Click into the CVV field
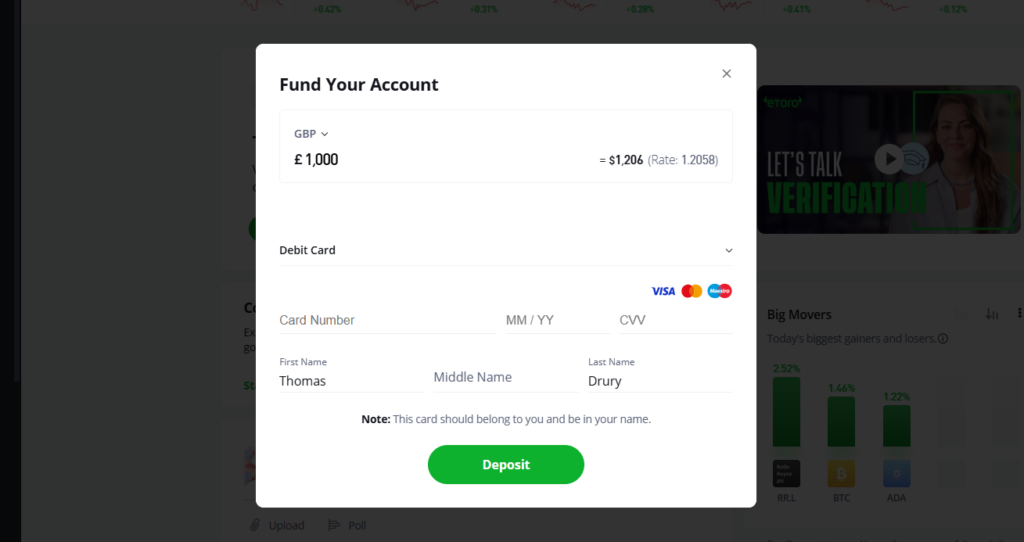Viewport: 1024px width, 542px height. (x=674, y=320)
